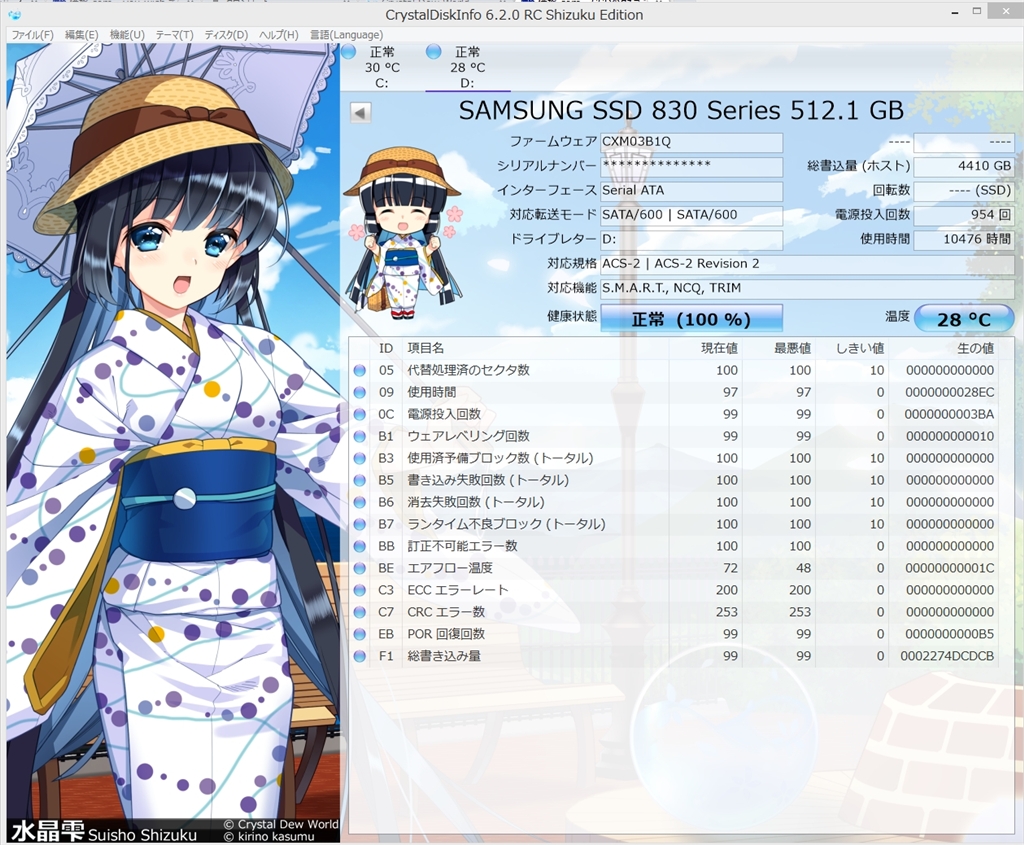The height and width of the screenshot is (845, 1024).
Task: Click status orb for attribute 05 row
Action: coord(359,370)
